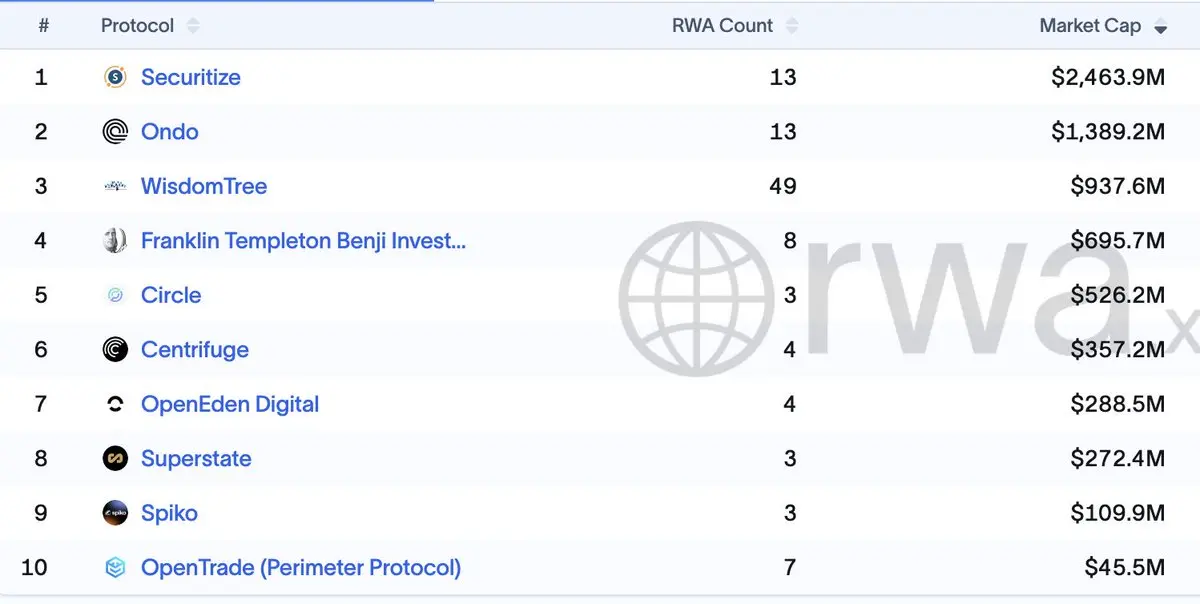The height and width of the screenshot is (604, 1200).
Task: Open Franklin Templeton Benji Invest link
Action: (x=303, y=241)
